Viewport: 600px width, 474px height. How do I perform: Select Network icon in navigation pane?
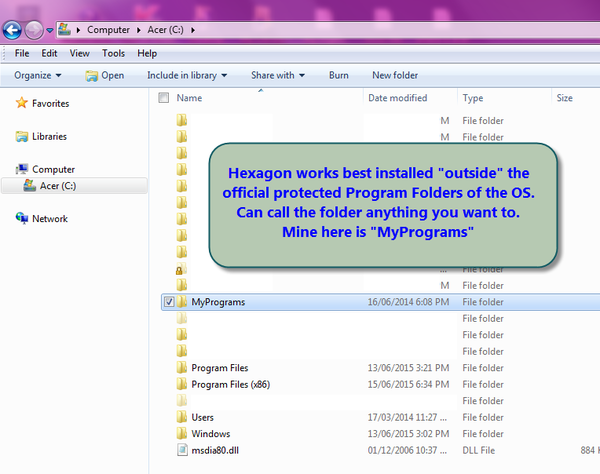21,218
